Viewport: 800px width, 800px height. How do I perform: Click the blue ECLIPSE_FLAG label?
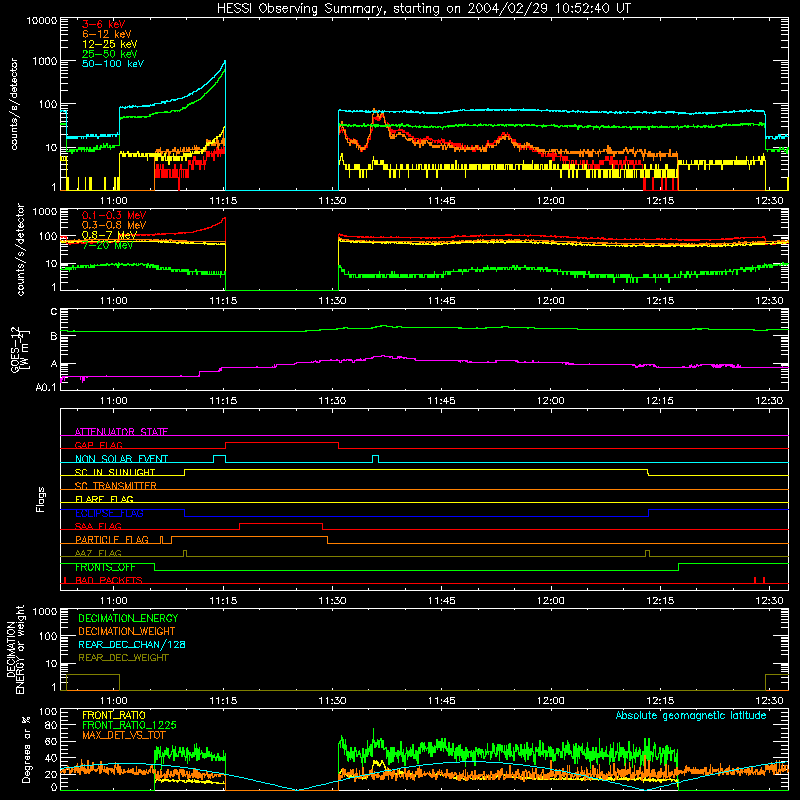pos(109,513)
